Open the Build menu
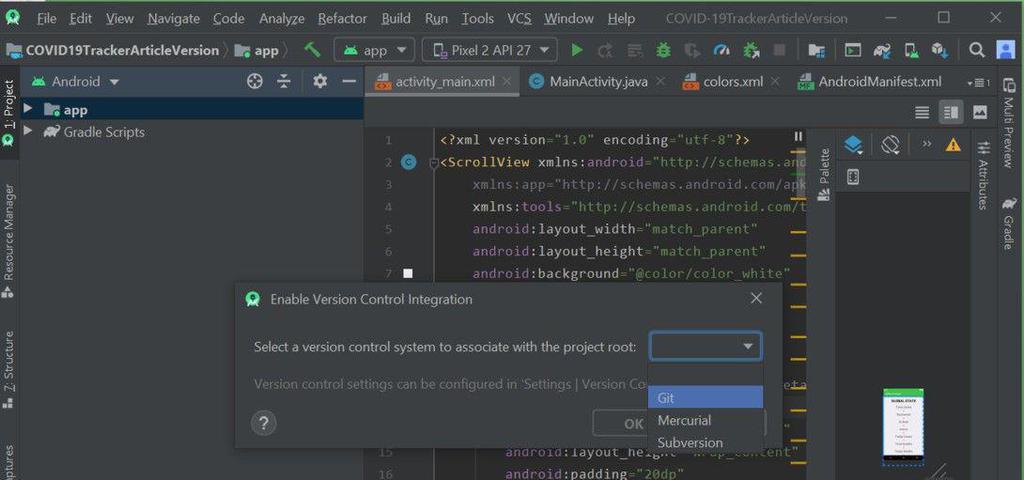This screenshot has width=1024, height=480. 396,18
